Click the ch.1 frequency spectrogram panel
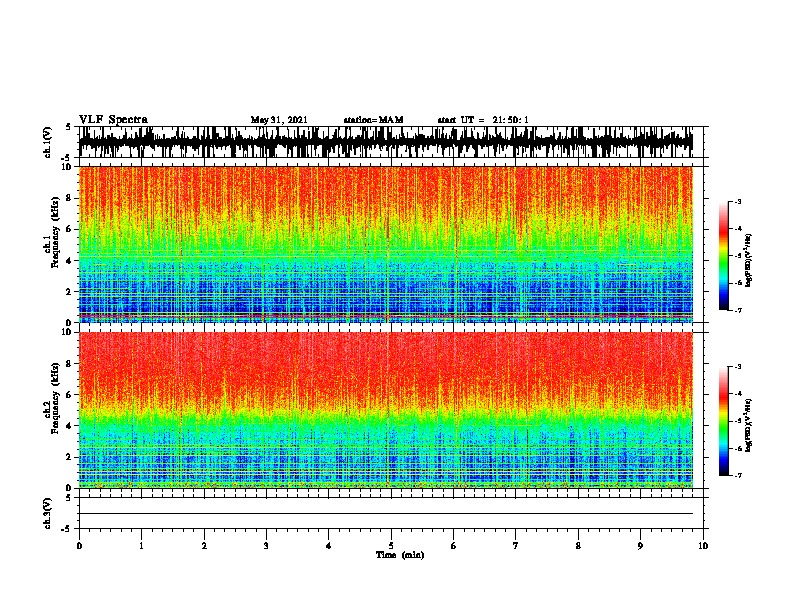 pos(386,244)
